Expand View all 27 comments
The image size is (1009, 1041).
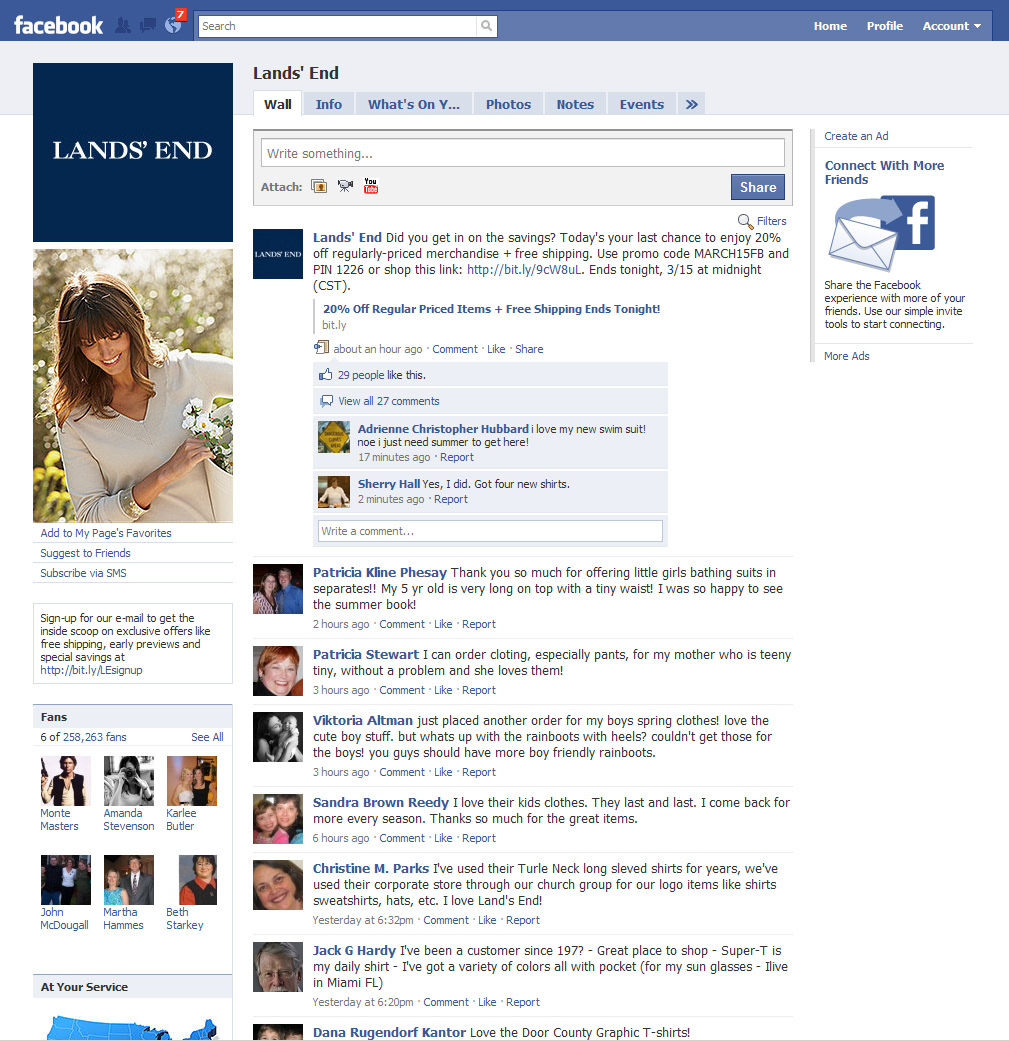388,401
